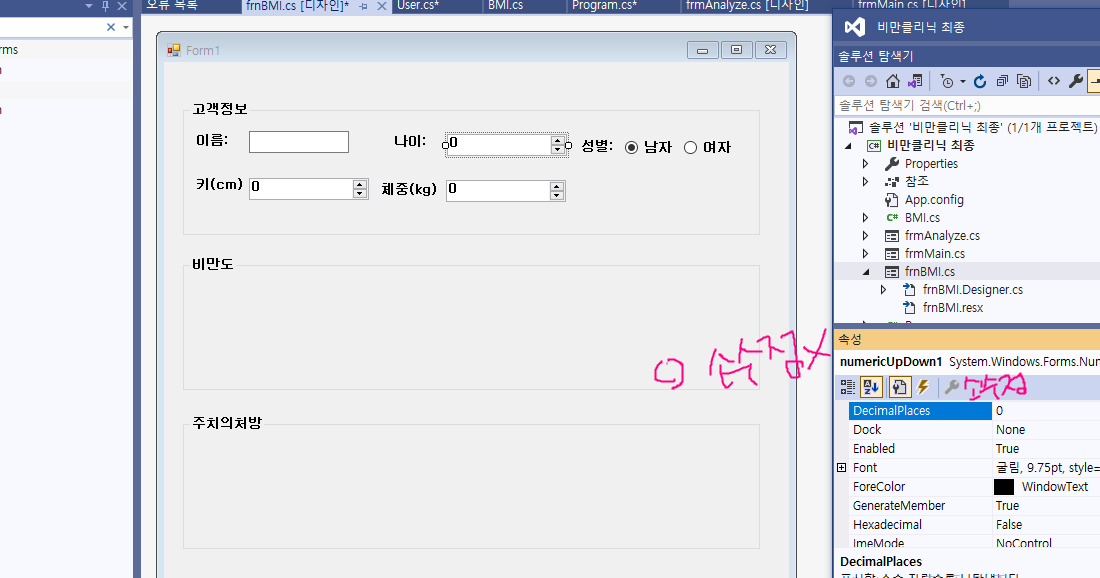1100x578 pixels.
Task: Decrease 체중(kg) value with down arrow
Action: coord(557,195)
